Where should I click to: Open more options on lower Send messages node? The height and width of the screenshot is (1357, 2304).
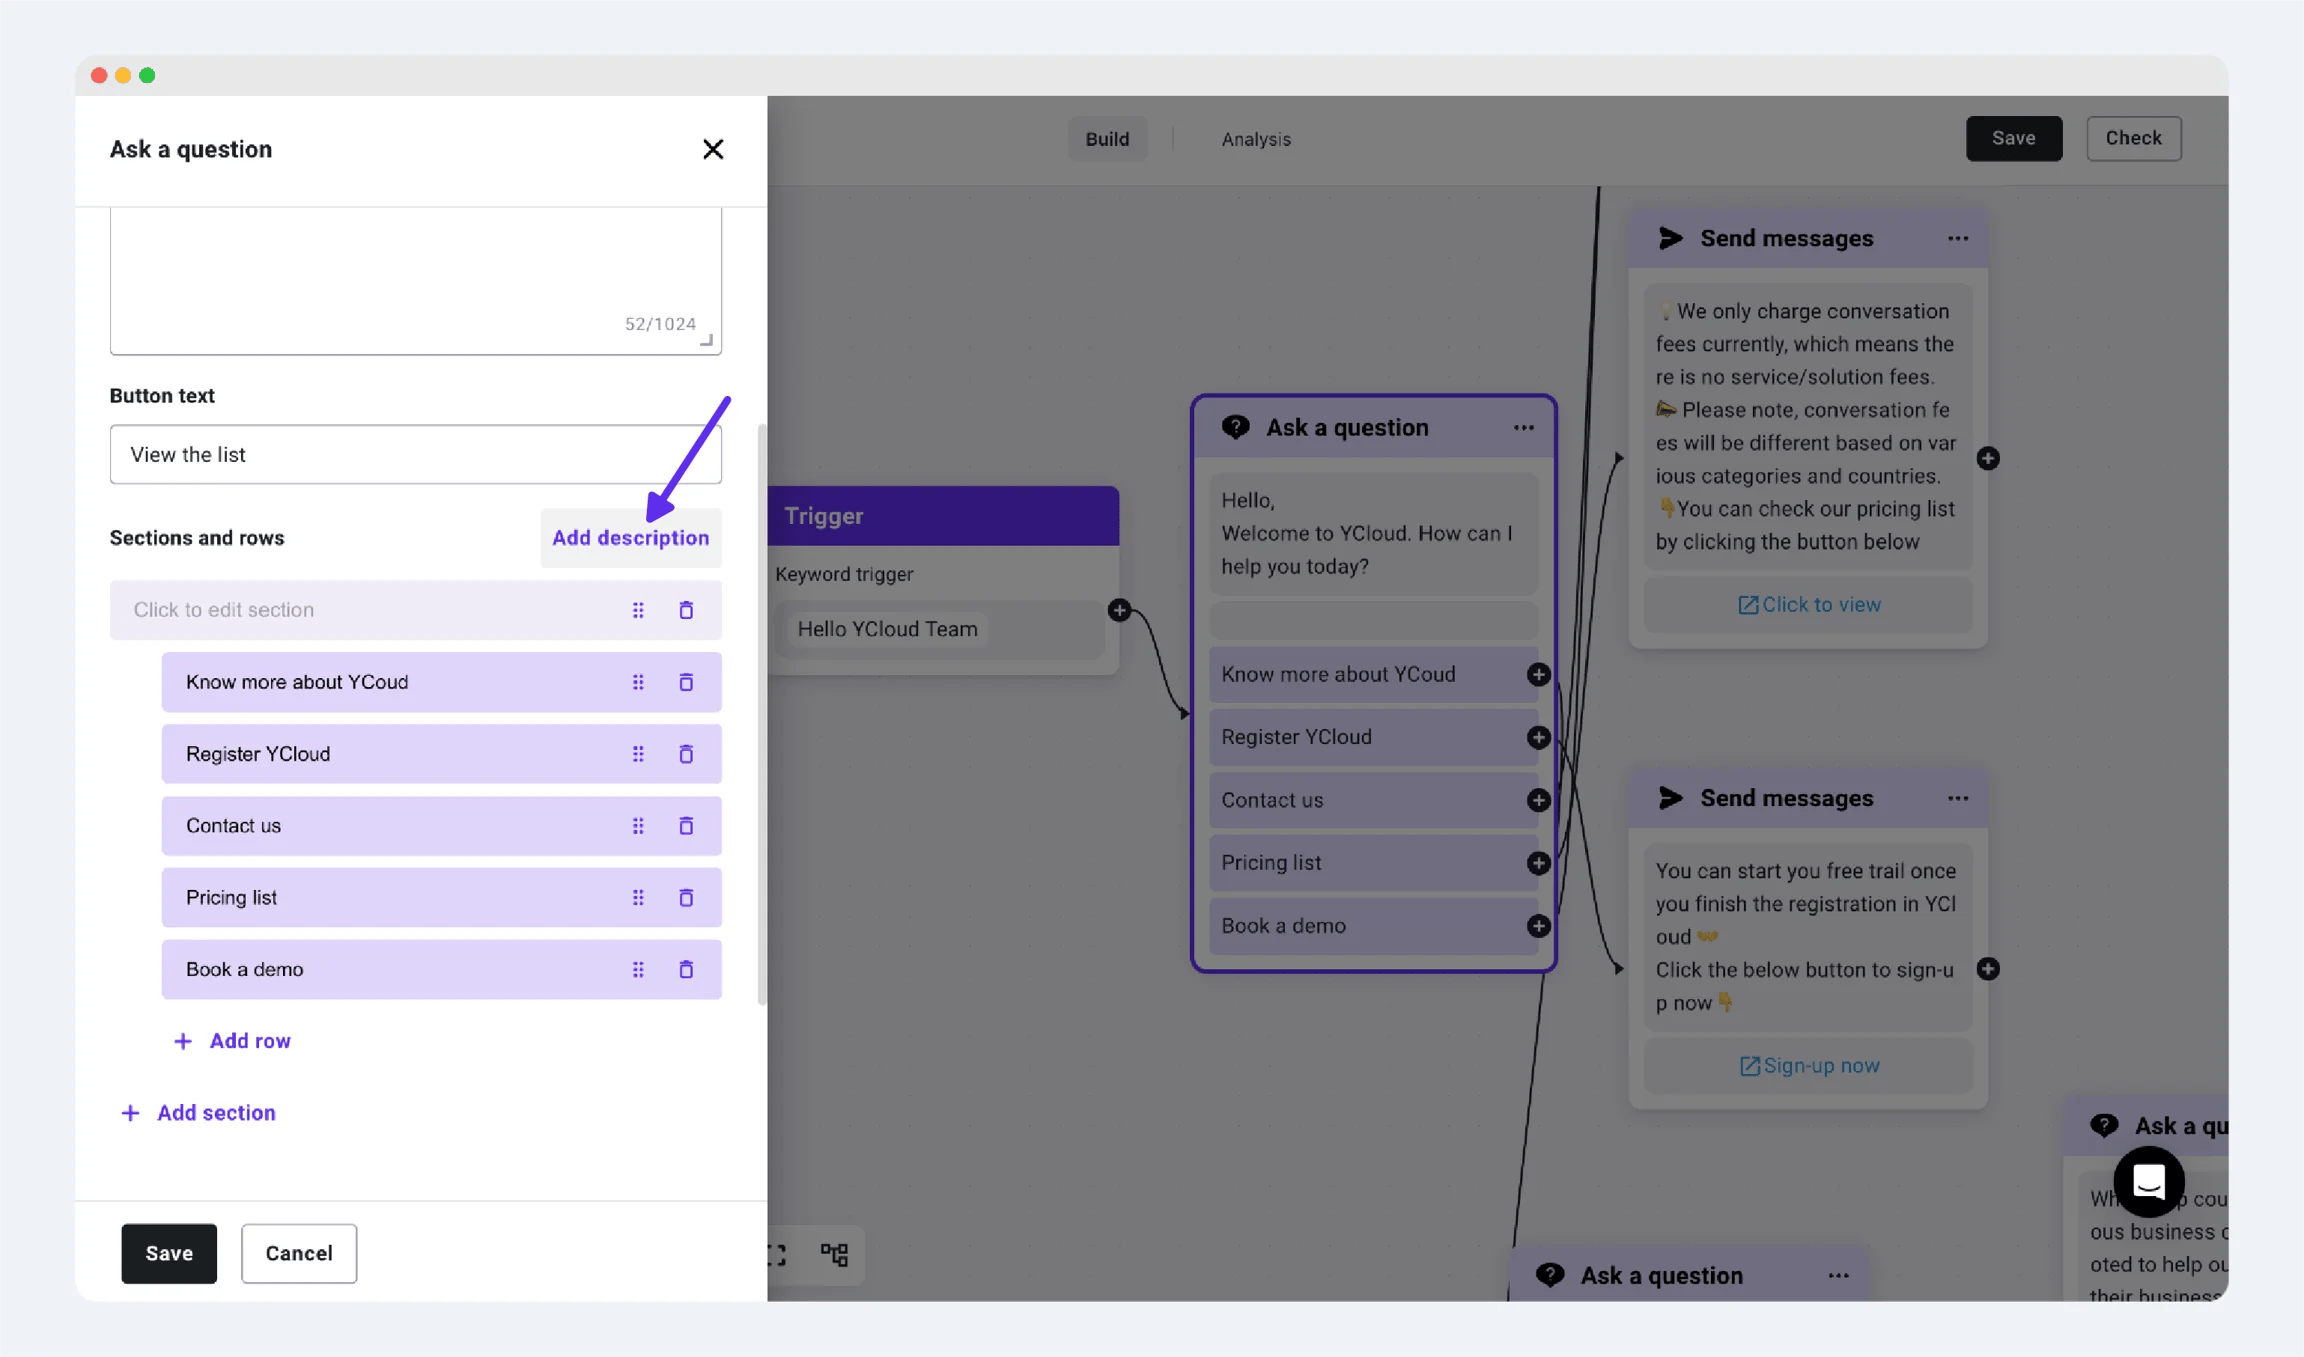click(1958, 798)
